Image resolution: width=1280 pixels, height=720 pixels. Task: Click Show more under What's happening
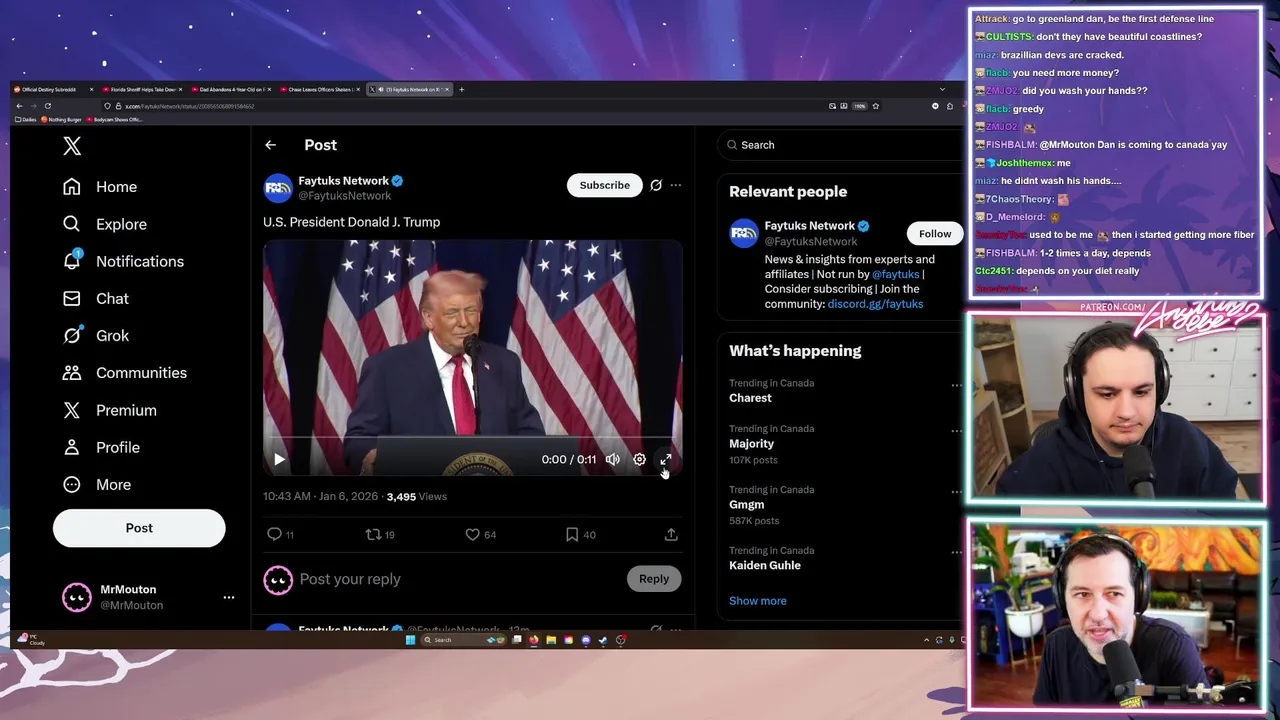758,601
